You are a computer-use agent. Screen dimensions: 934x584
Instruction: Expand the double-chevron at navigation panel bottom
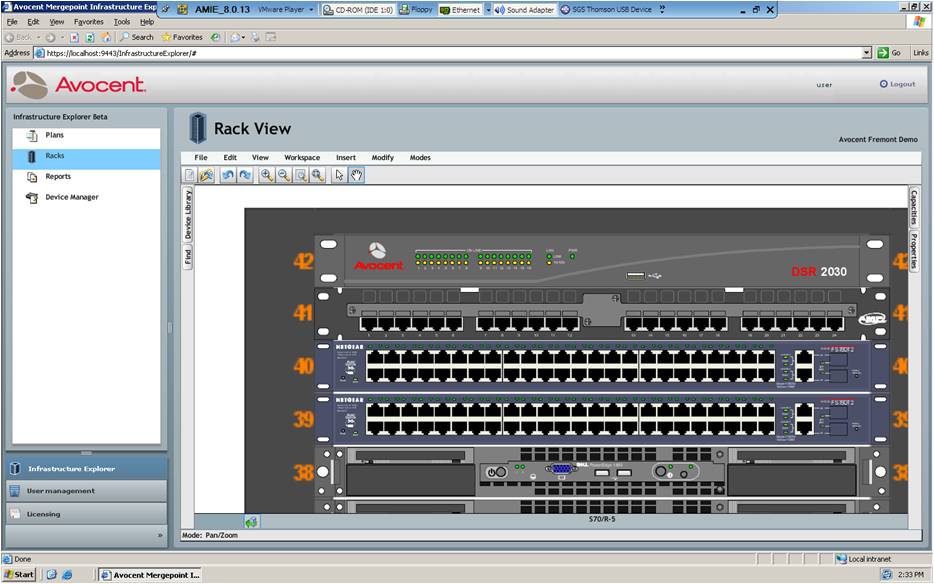tap(159, 536)
